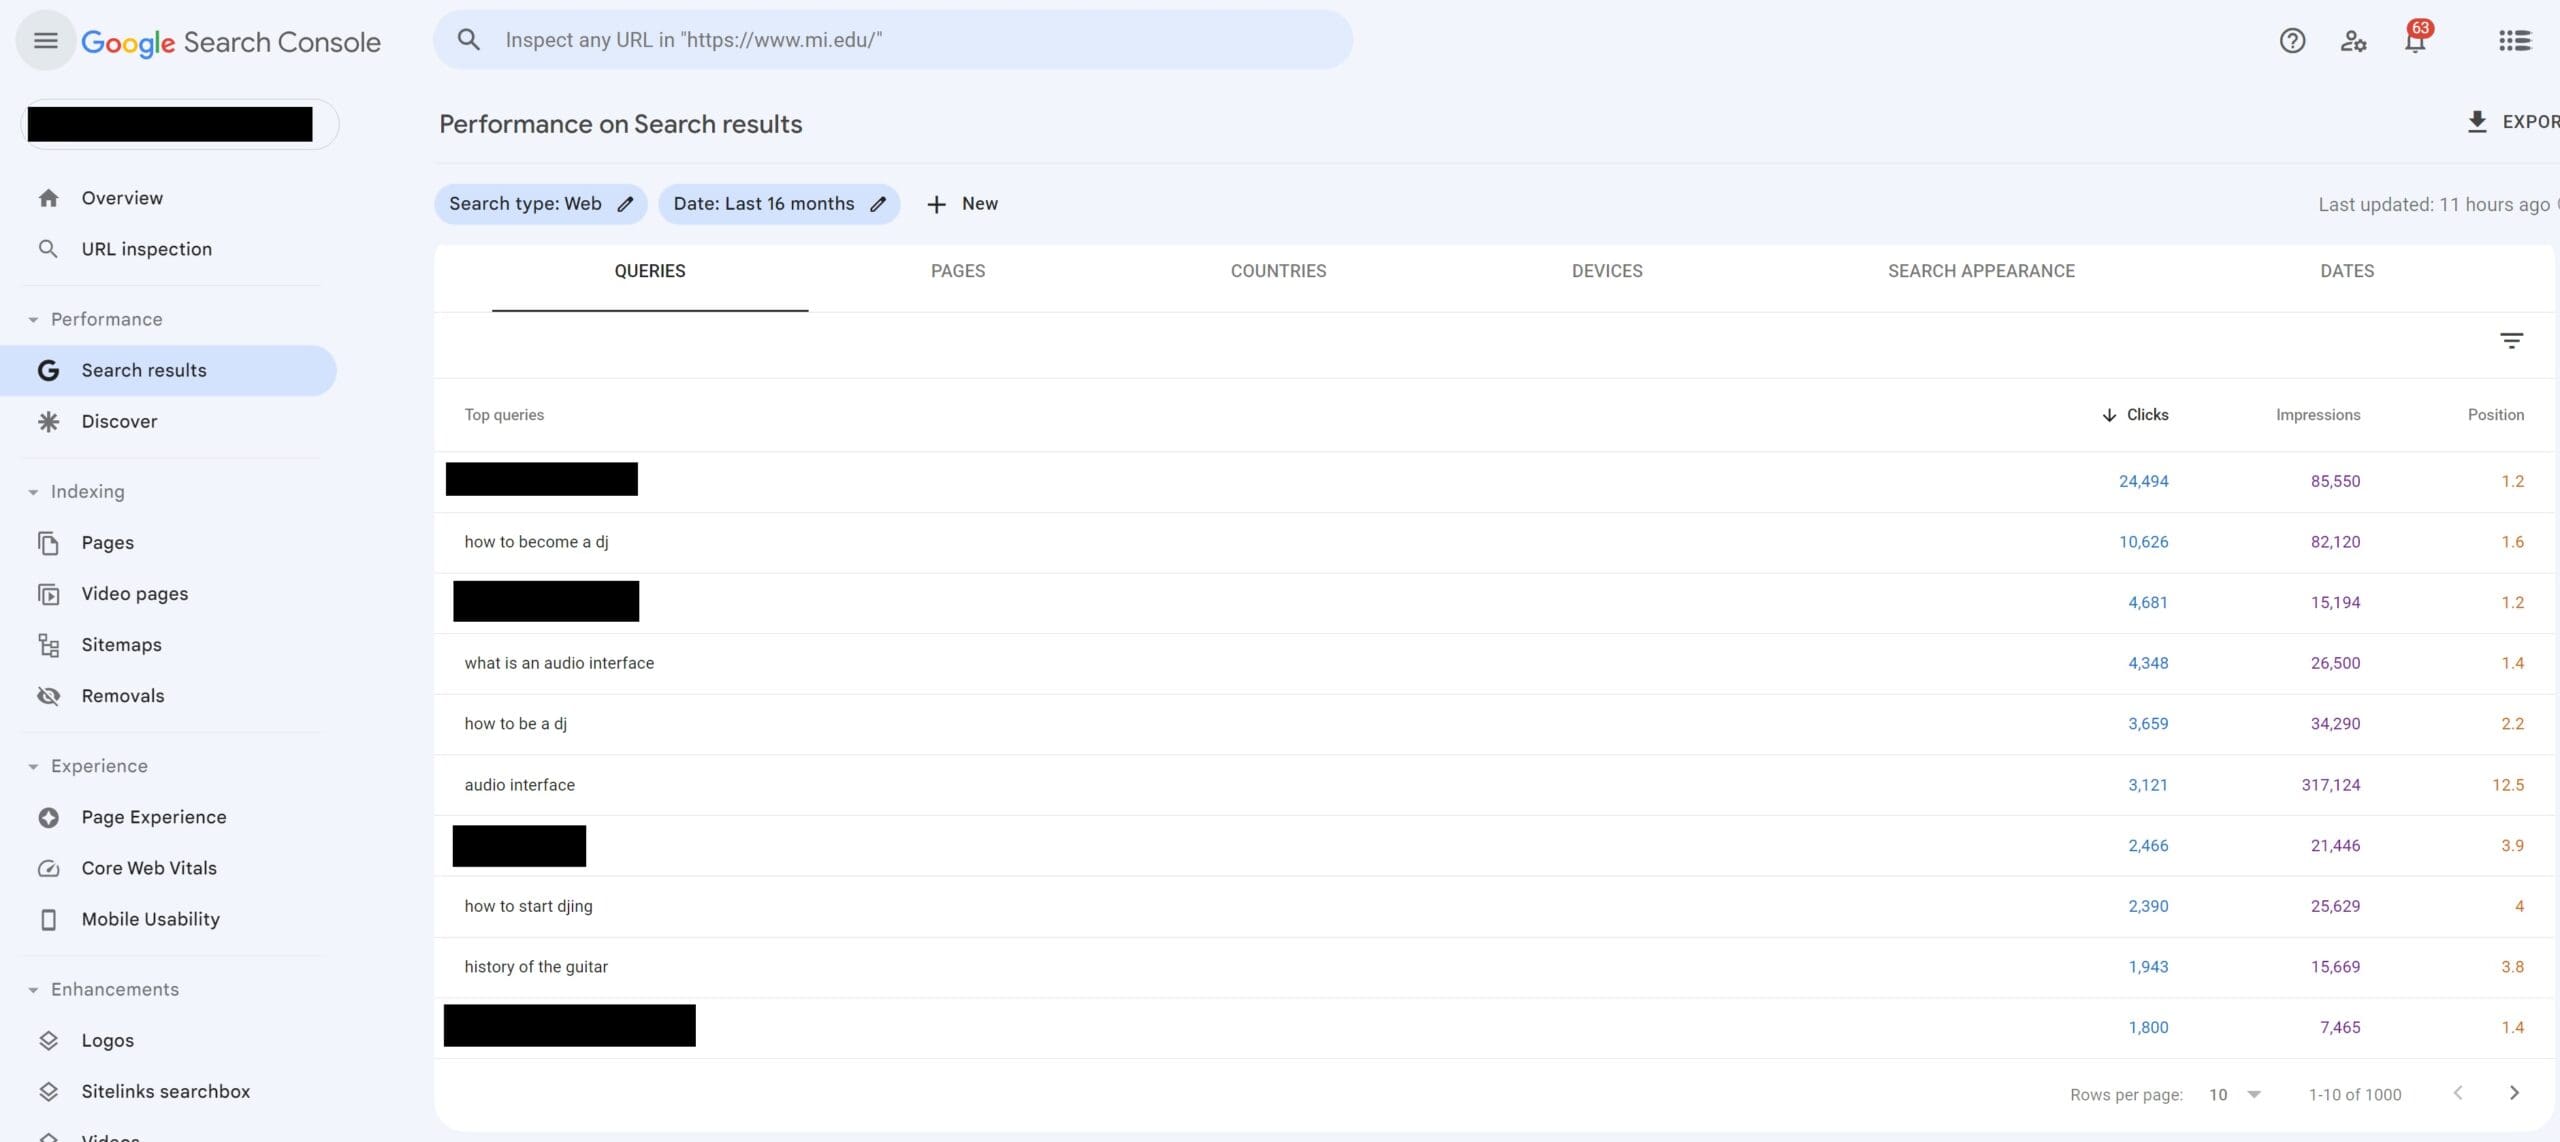Edit the Search type: Web filter pencil
Screen dimensions: 2560x1142
625,204
